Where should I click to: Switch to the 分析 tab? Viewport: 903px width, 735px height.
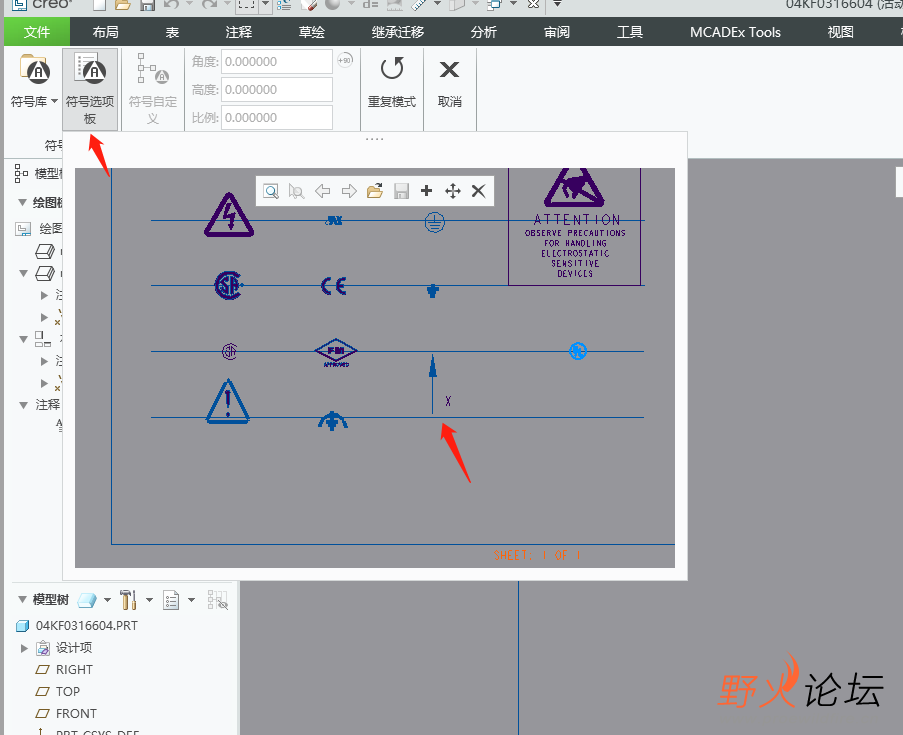point(484,32)
